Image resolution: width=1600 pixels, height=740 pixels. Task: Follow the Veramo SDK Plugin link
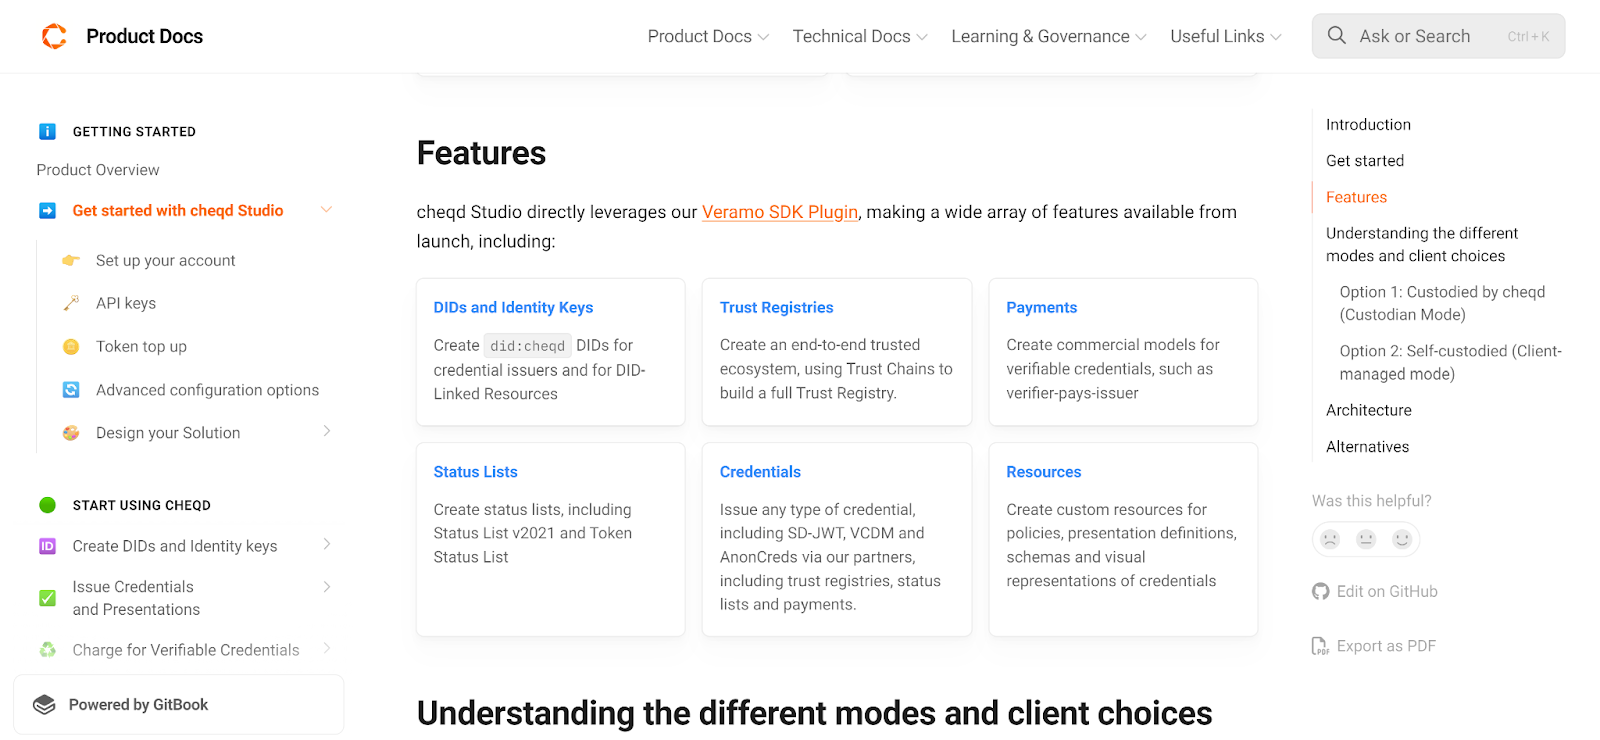pyautogui.click(x=780, y=212)
